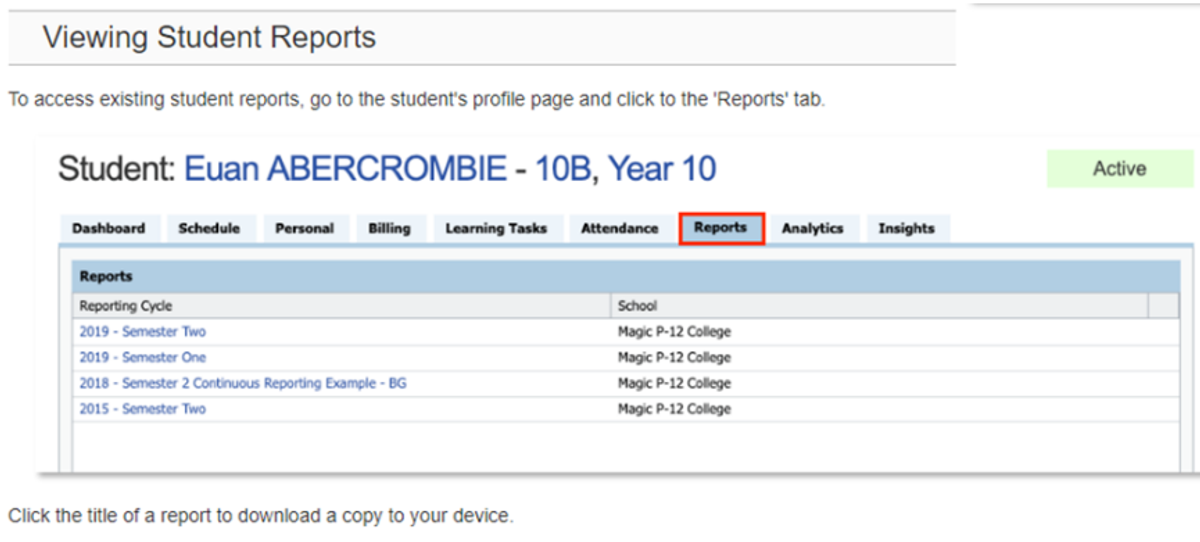Select the Personal tab

tap(304, 228)
